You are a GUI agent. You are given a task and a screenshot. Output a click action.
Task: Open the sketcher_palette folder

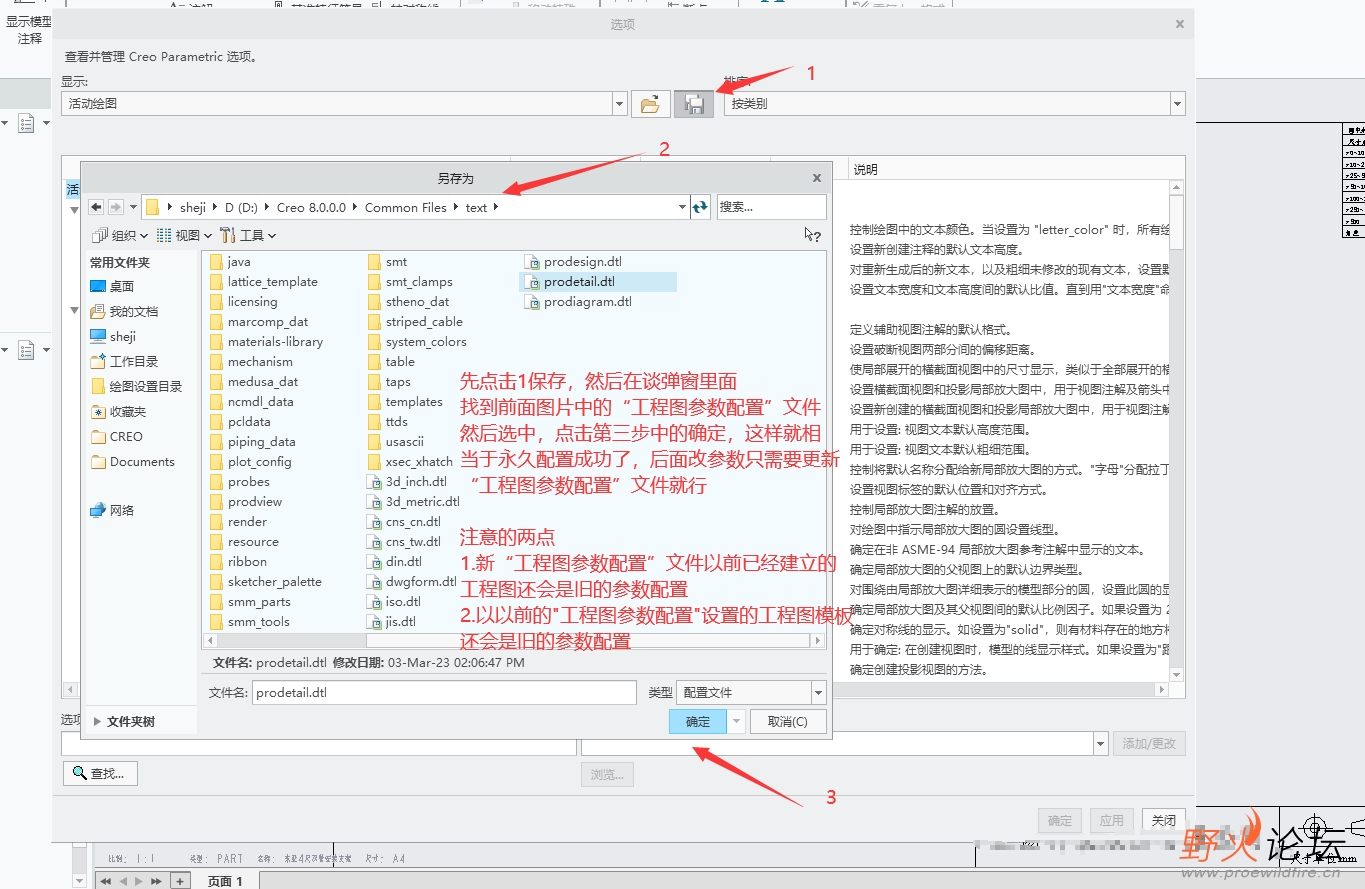(266, 582)
